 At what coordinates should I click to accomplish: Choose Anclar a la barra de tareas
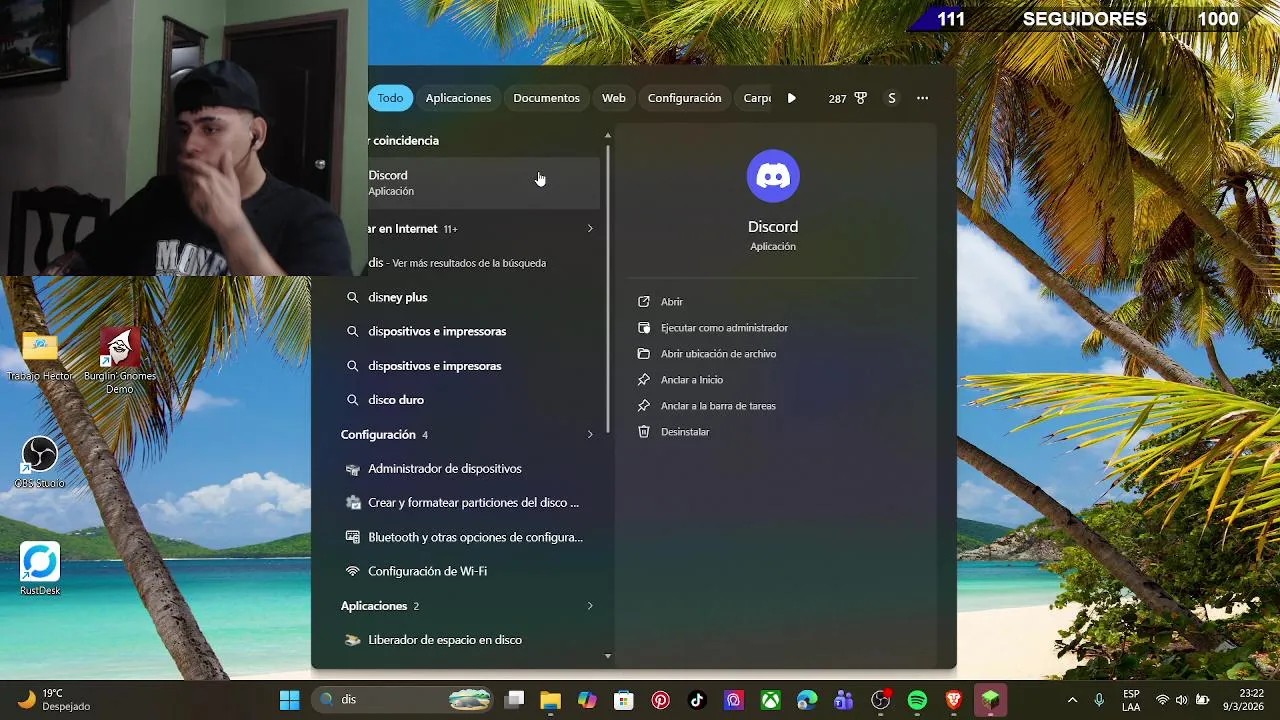718,406
